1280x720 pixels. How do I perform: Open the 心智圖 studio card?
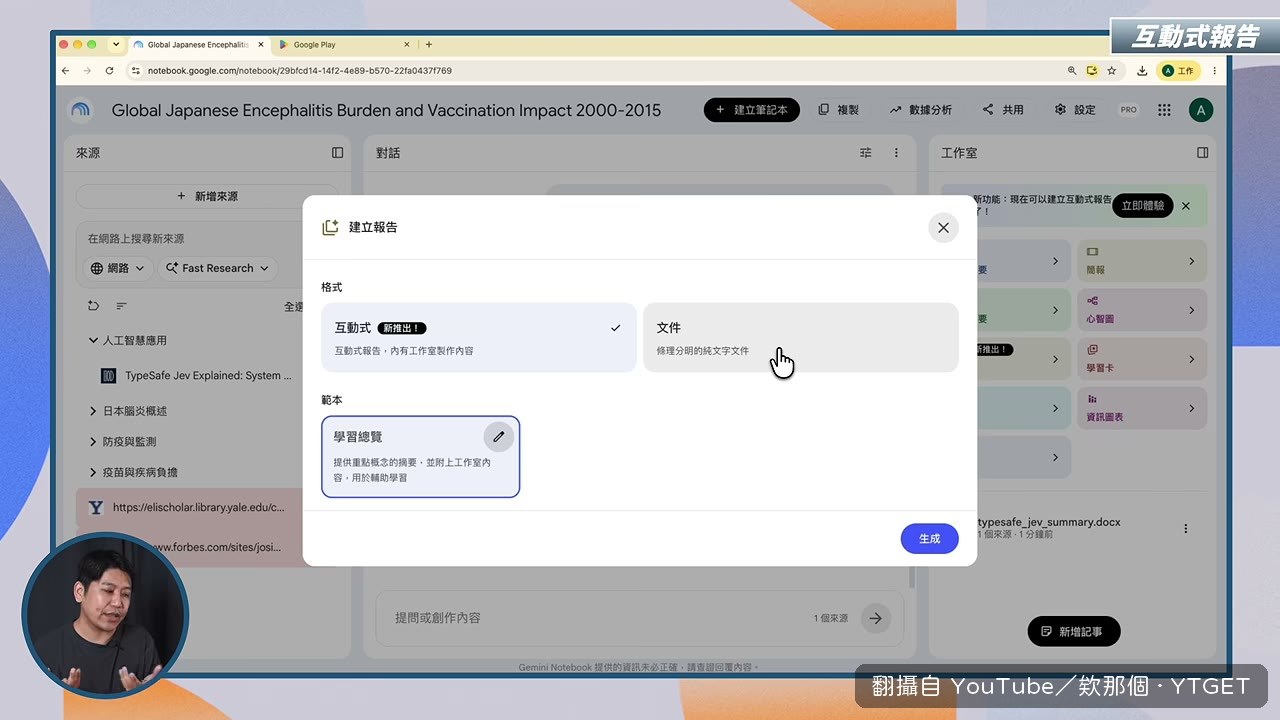(1142, 310)
